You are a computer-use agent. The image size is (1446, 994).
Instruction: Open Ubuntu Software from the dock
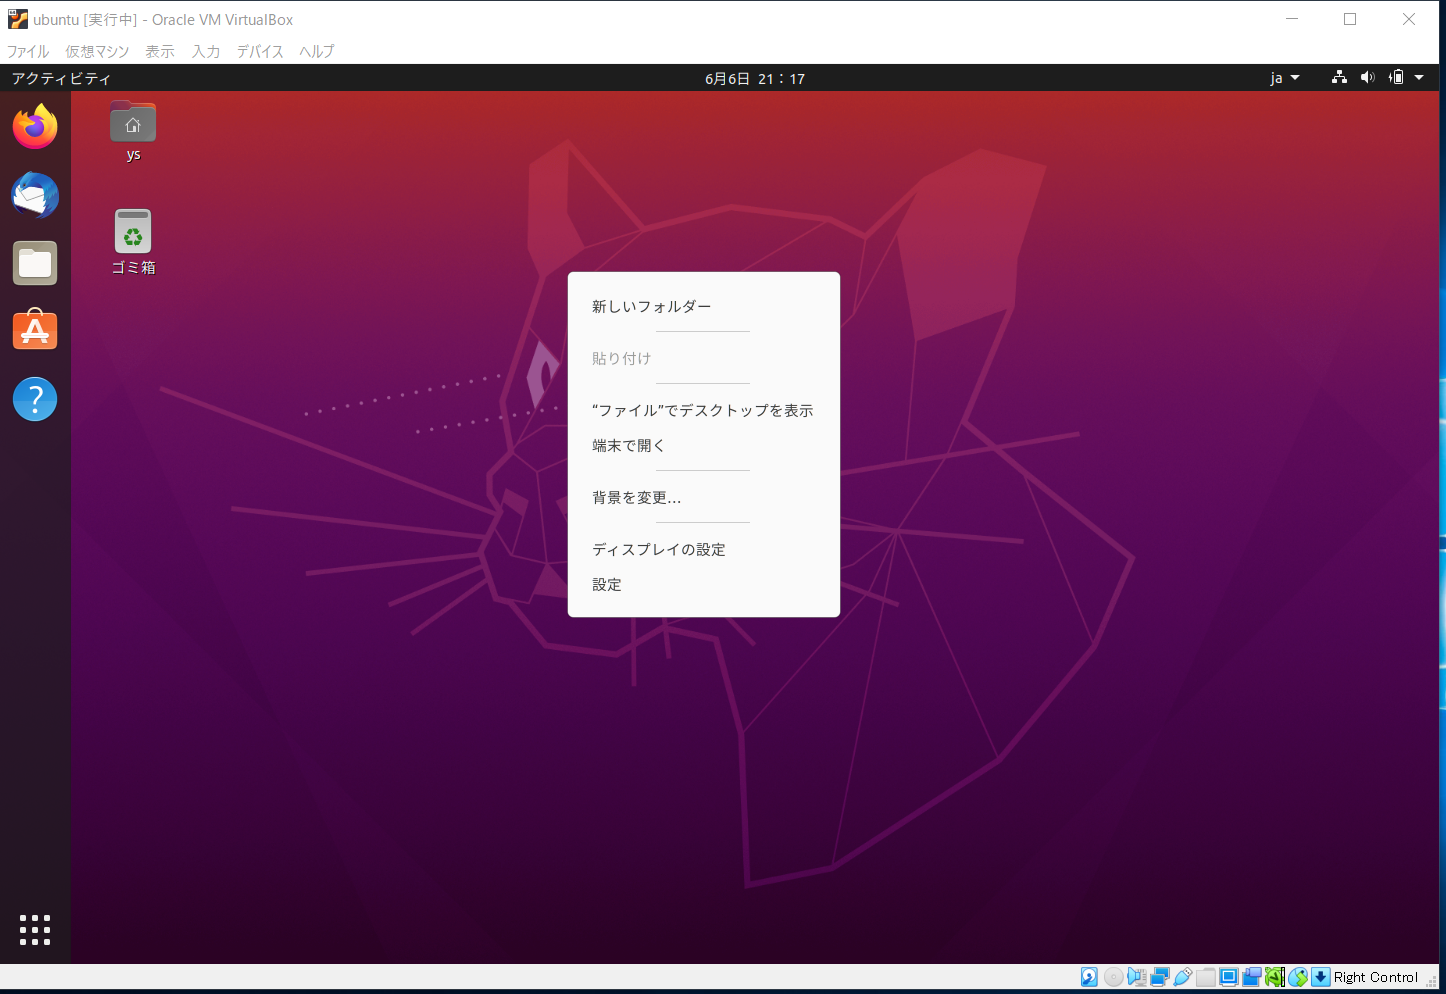click(x=35, y=331)
